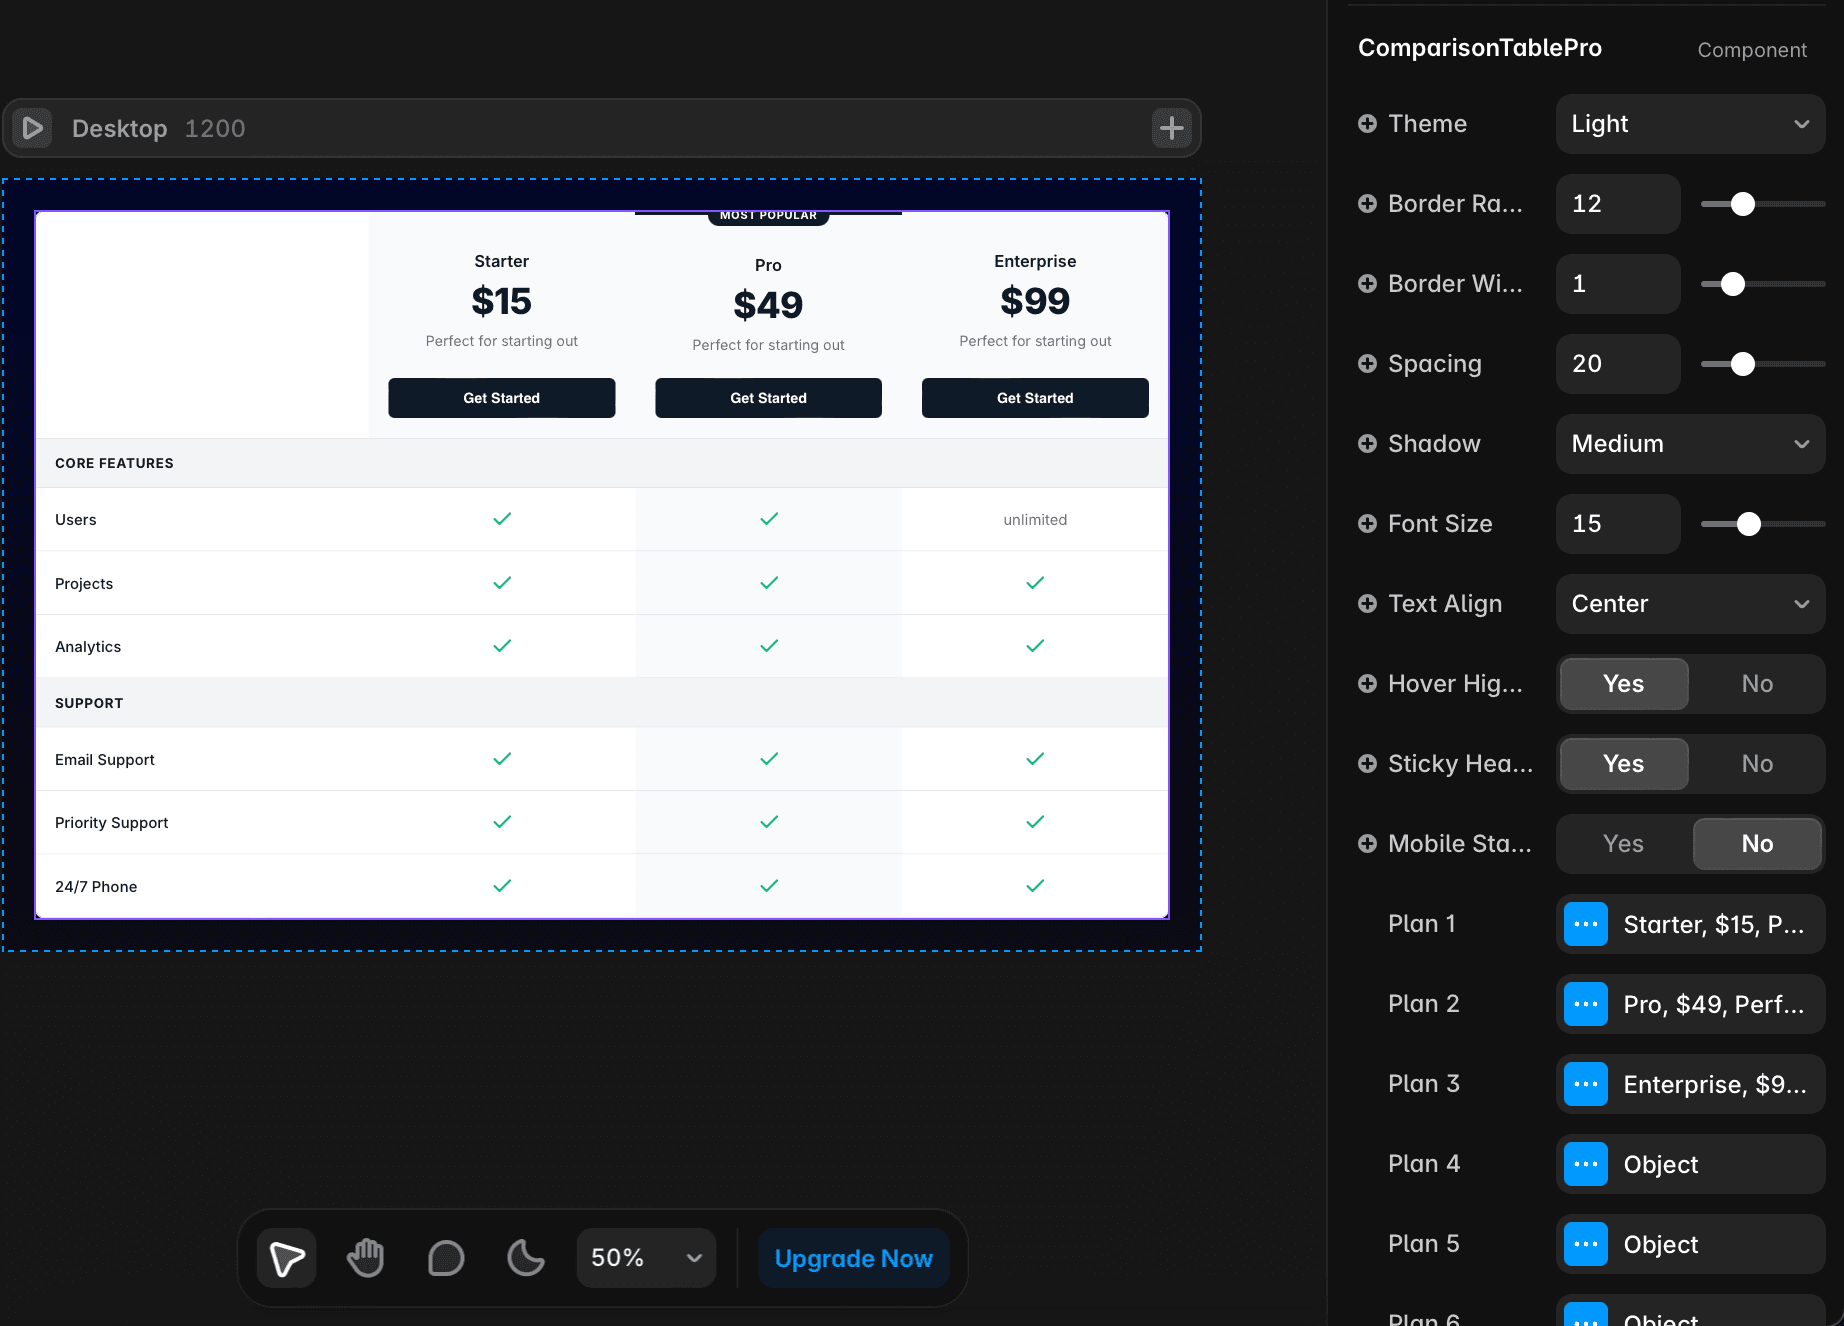Set Mobile Stack to No
The image size is (1844, 1326).
1757,844
